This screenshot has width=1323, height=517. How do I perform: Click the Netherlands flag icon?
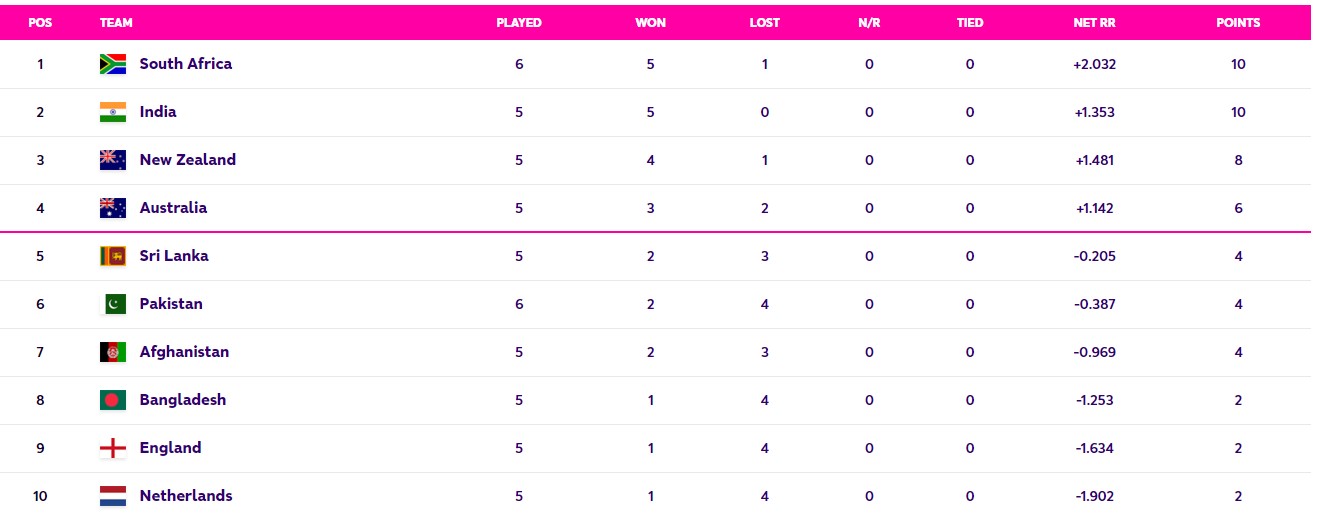[113, 496]
